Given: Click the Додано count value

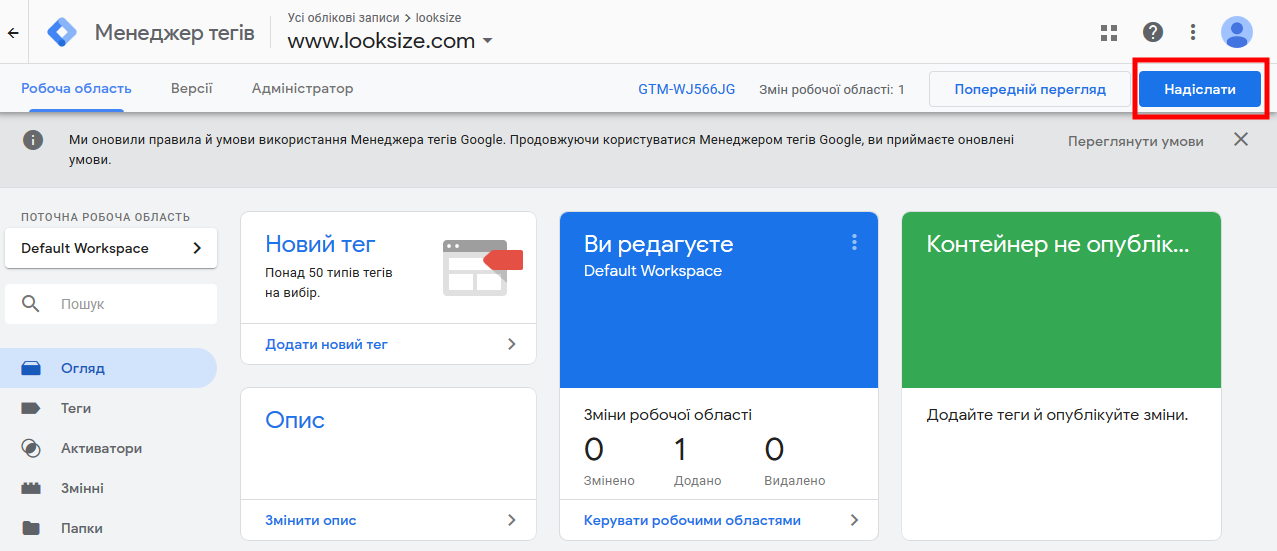Looking at the screenshot, I should [681, 449].
